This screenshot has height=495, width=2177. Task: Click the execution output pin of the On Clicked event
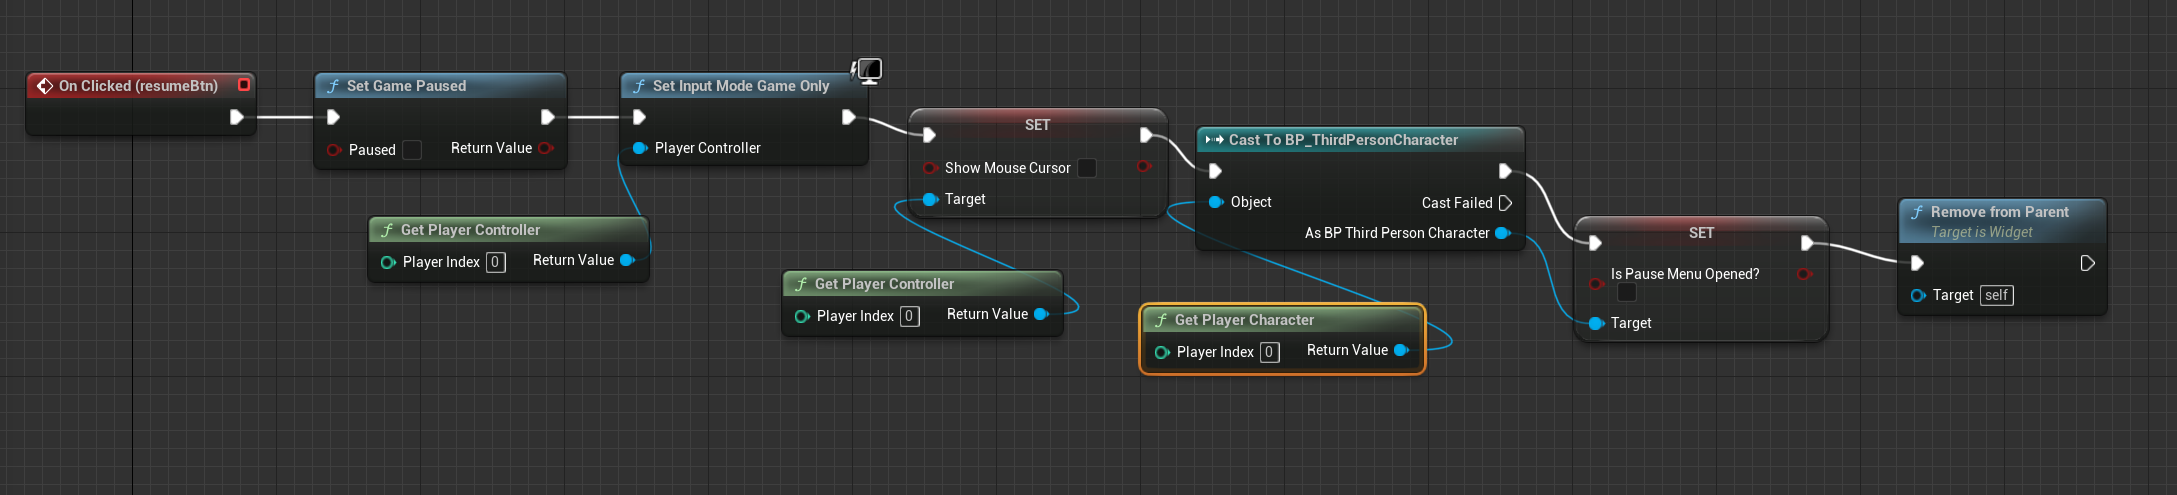pos(237,117)
